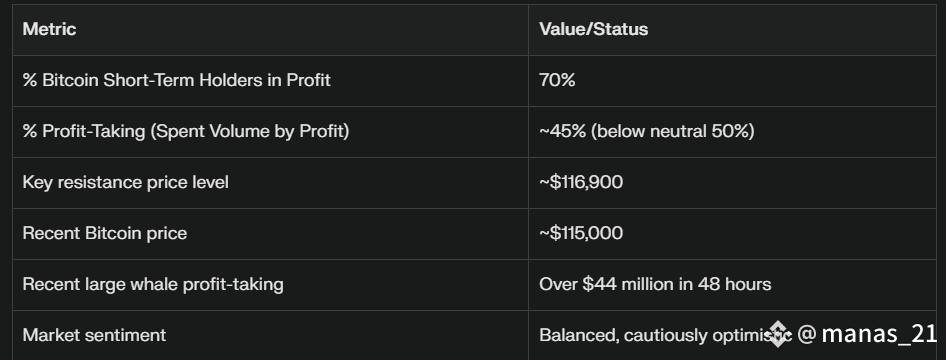Select the 'Market sentiment' row label
946x360 pixels.
coord(94,335)
